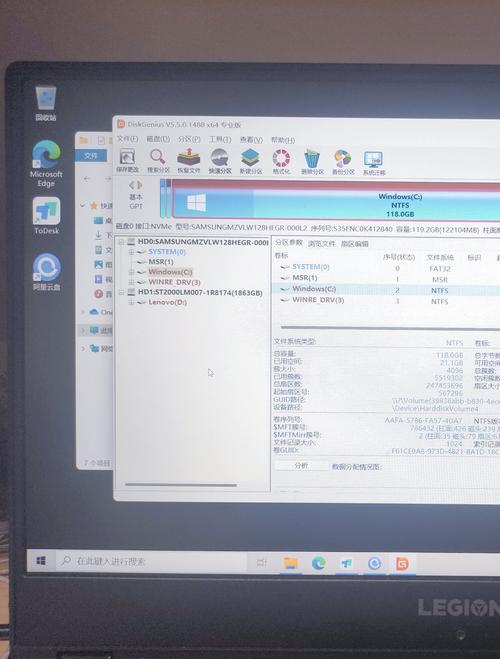The width and height of the screenshot is (500, 659).
Task: Open the Recycle Bin desktop icon
Action: [46, 103]
